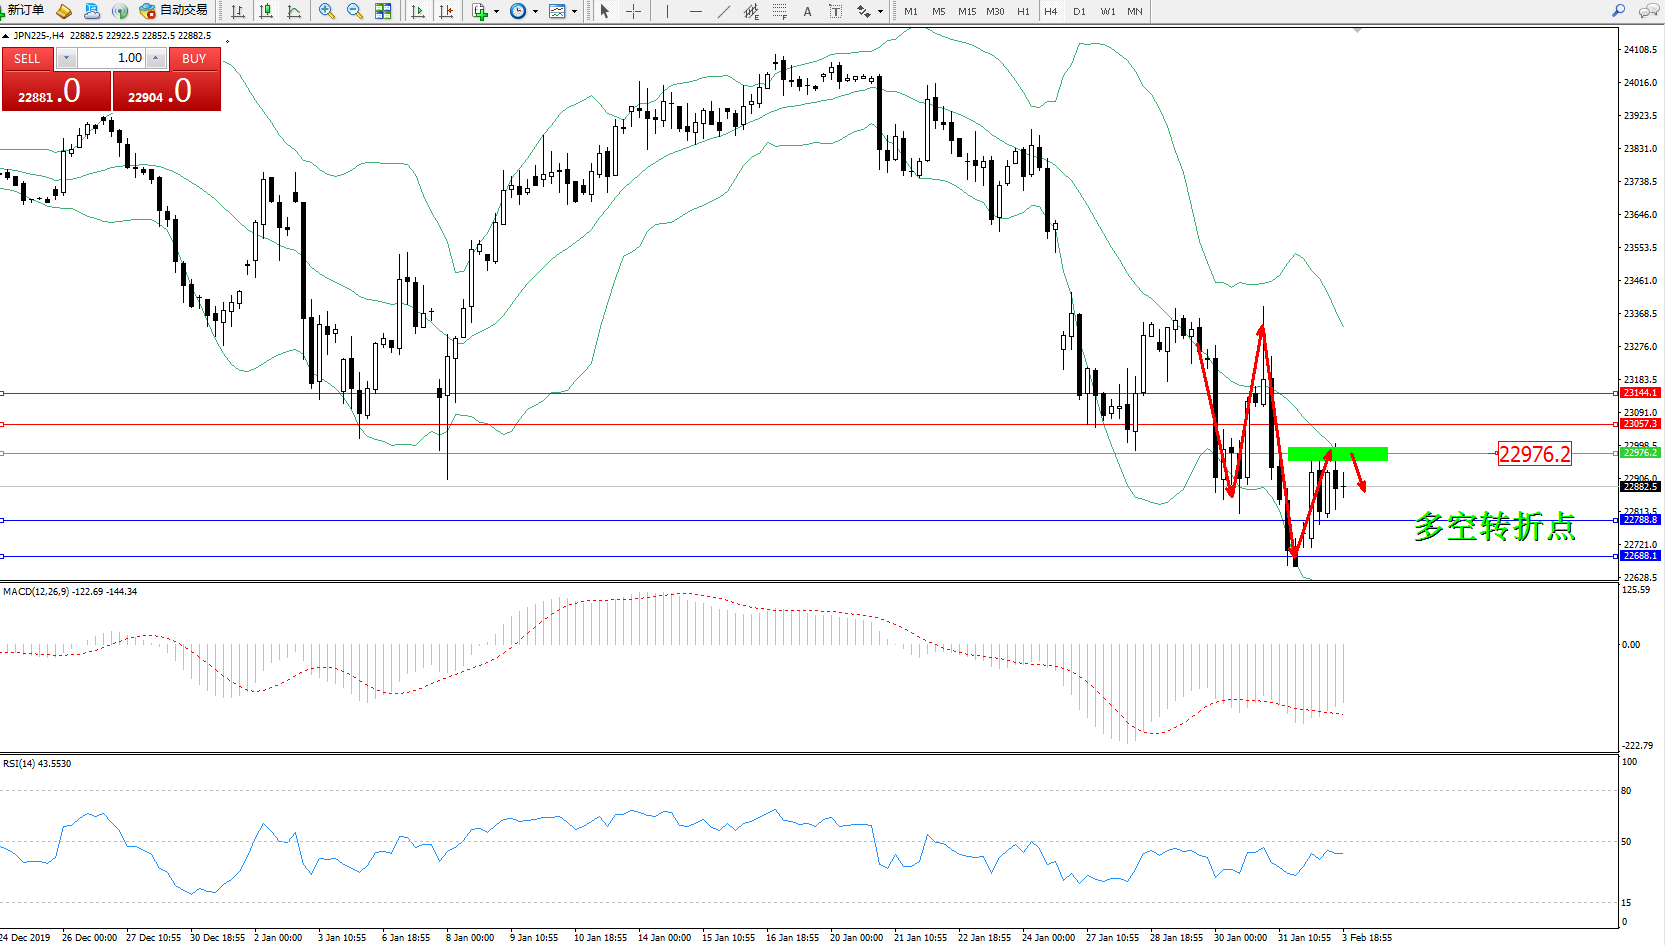Select the Fibonacci retracement tool

pyautogui.click(x=779, y=11)
